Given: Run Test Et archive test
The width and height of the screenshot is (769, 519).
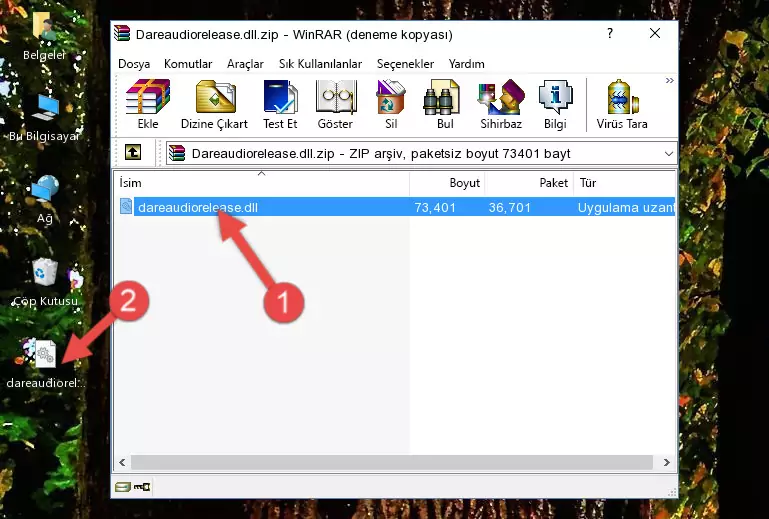Looking at the screenshot, I should tap(280, 104).
